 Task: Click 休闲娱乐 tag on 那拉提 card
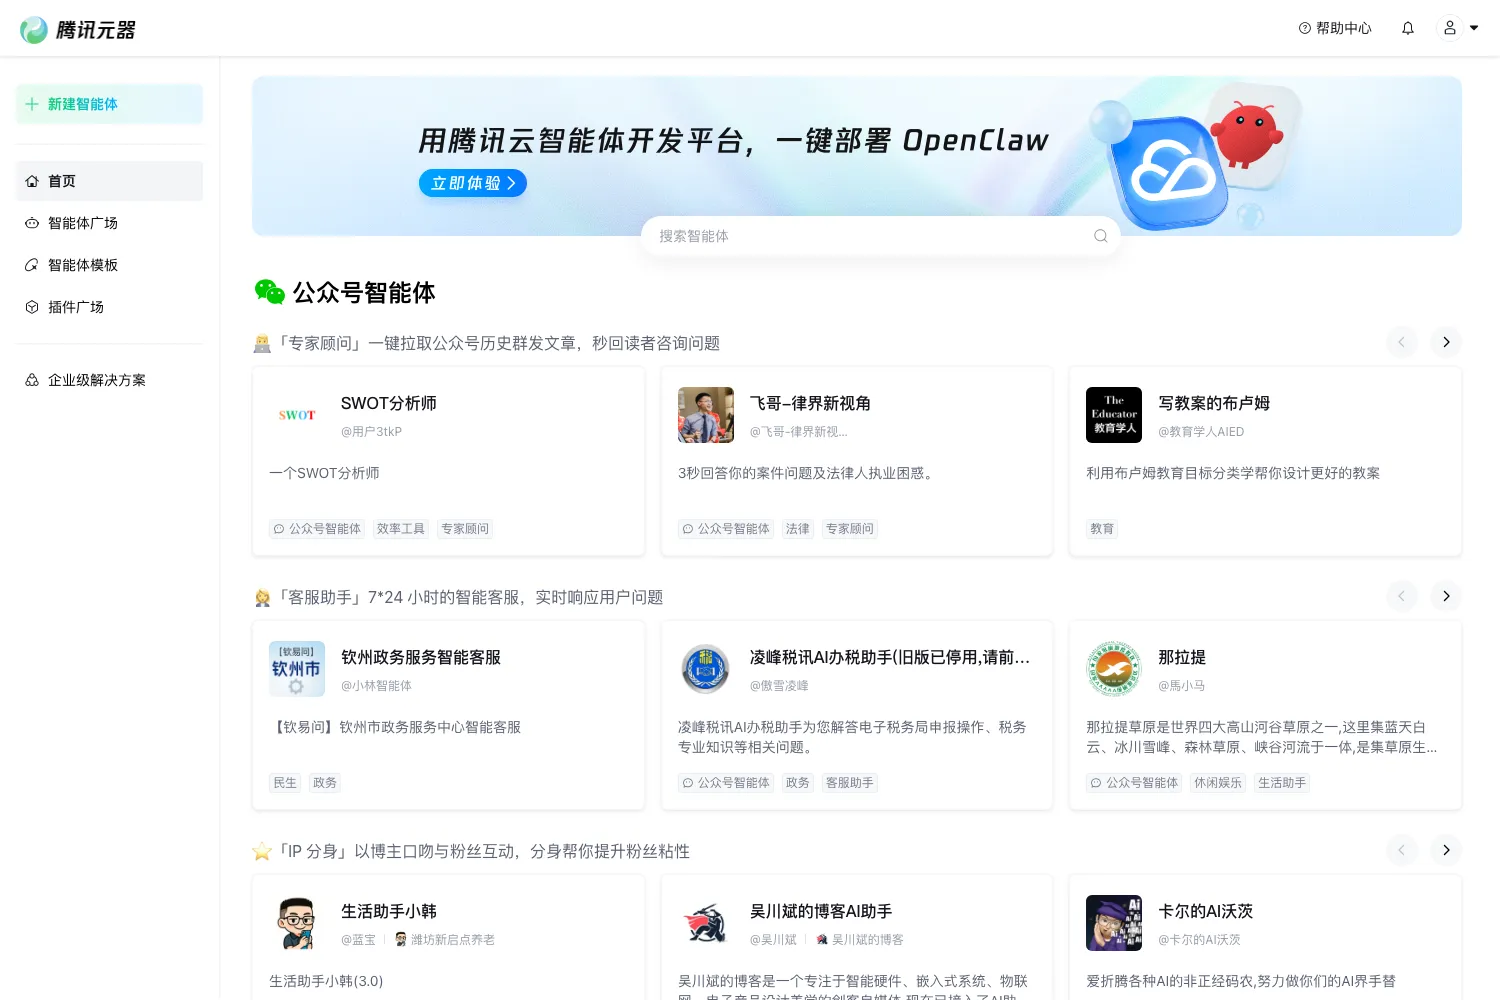(x=1218, y=783)
